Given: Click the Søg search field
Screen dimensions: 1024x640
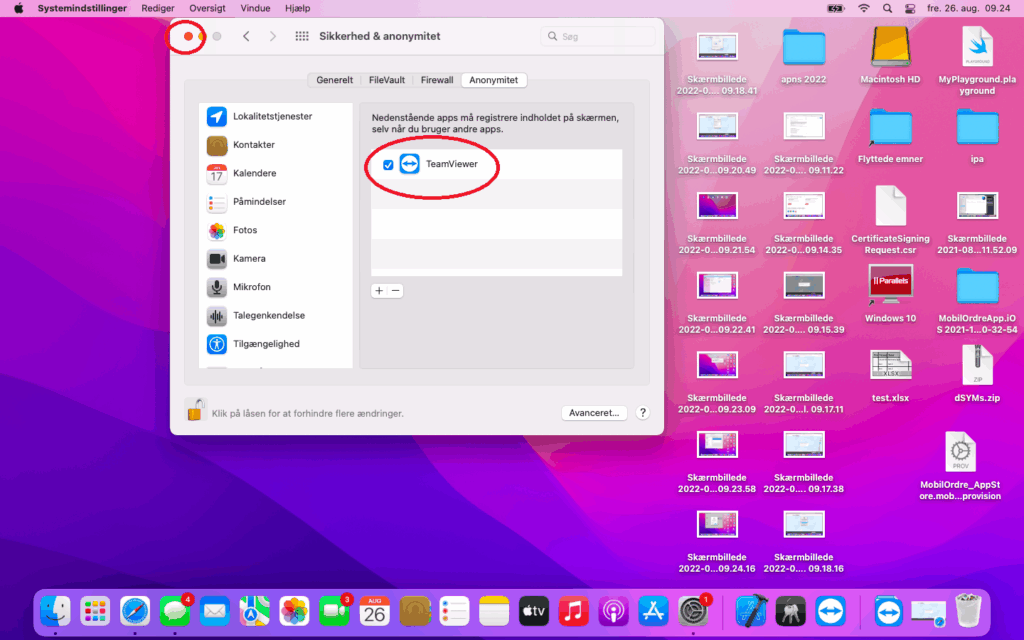Looking at the screenshot, I should pyautogui.click(x=598, y=37).
